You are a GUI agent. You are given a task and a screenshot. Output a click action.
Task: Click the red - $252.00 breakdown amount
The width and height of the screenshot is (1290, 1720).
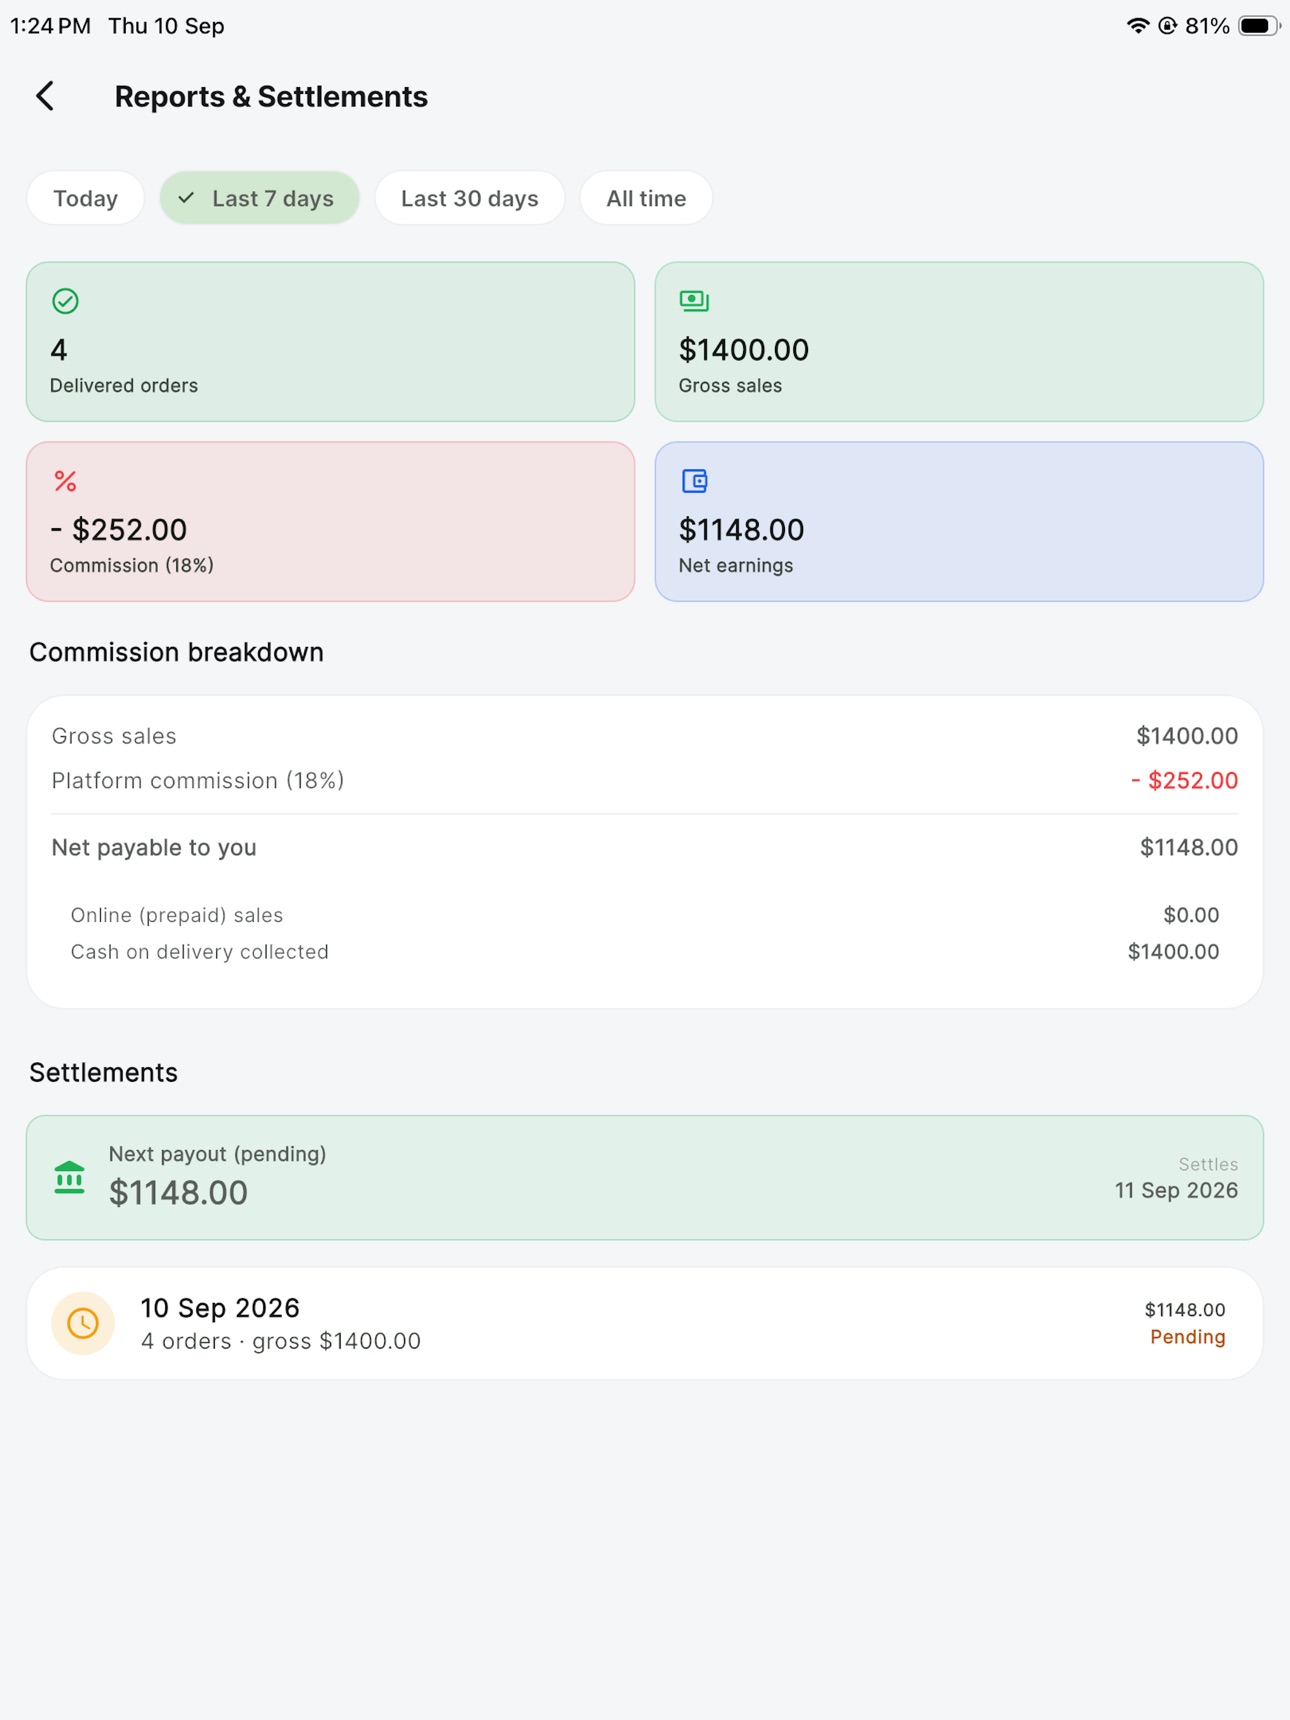pos(1184,781)
